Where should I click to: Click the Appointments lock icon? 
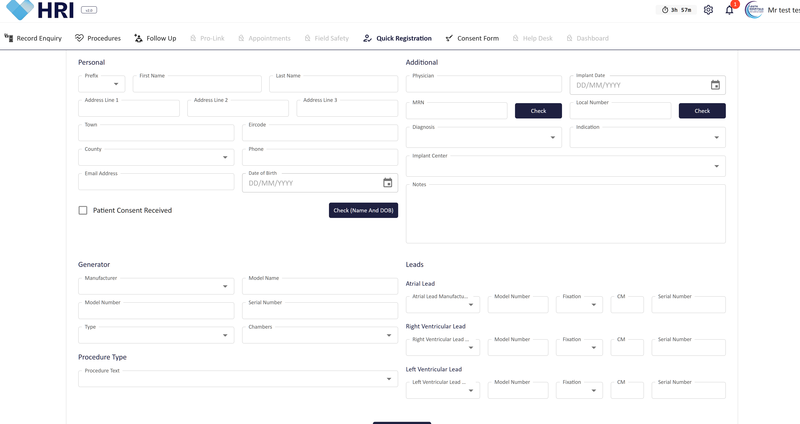241,38
